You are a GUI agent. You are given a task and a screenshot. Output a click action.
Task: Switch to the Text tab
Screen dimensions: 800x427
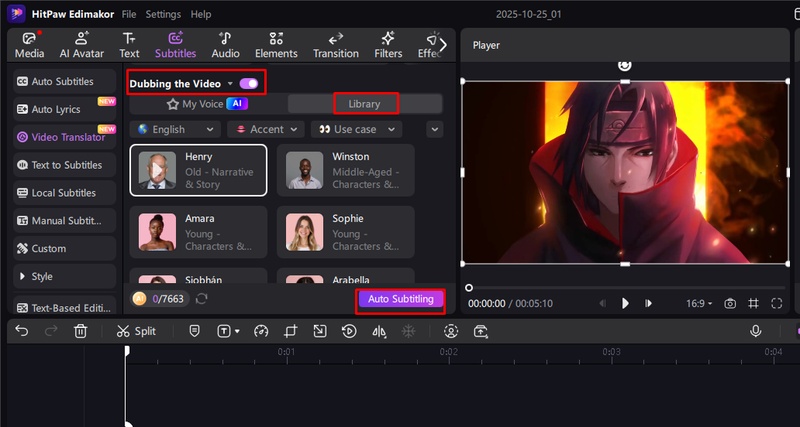(x=129, y=45)
